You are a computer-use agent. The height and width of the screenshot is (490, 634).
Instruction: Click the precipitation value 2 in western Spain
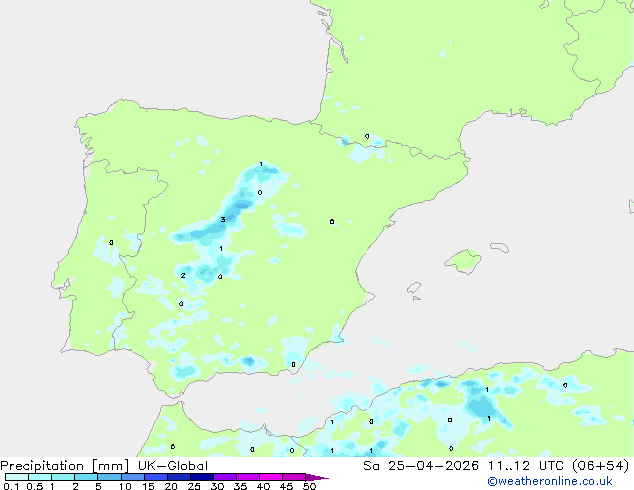(x=183, y=275)
